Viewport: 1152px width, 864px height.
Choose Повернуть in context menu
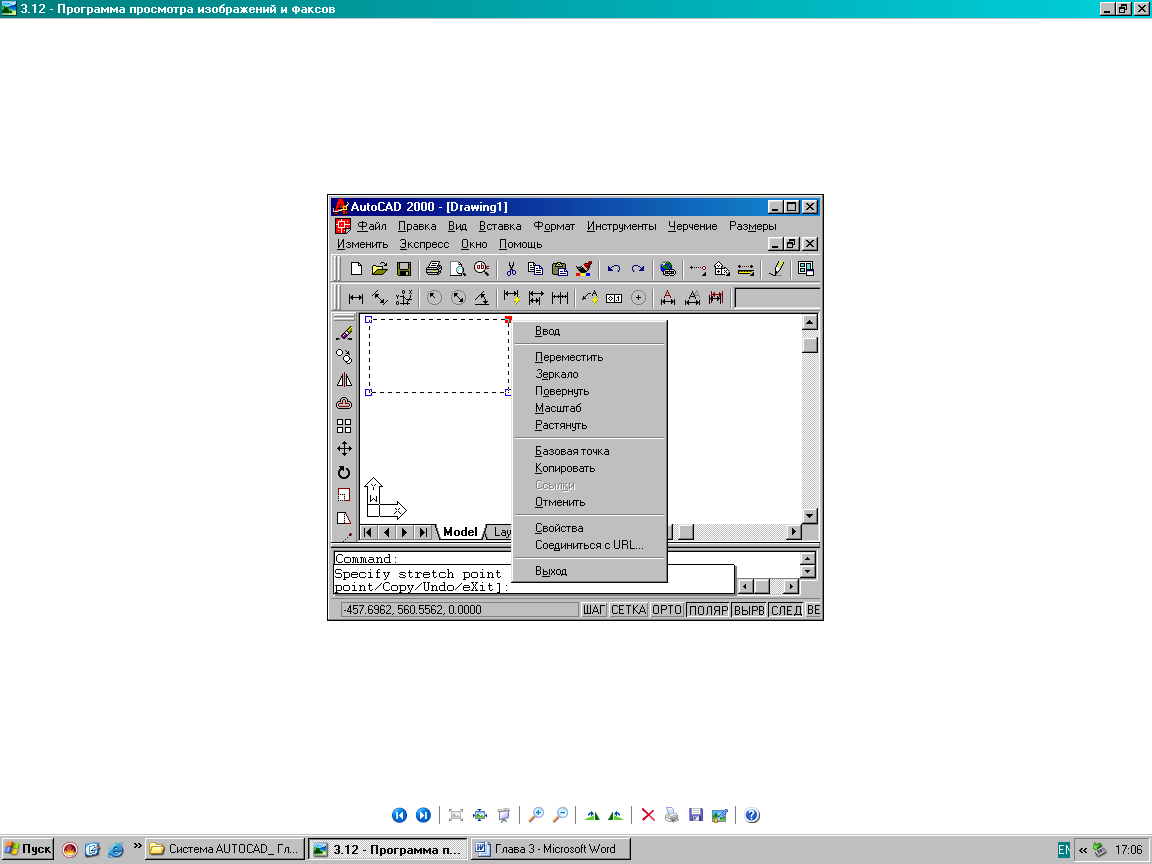point(590,391)
